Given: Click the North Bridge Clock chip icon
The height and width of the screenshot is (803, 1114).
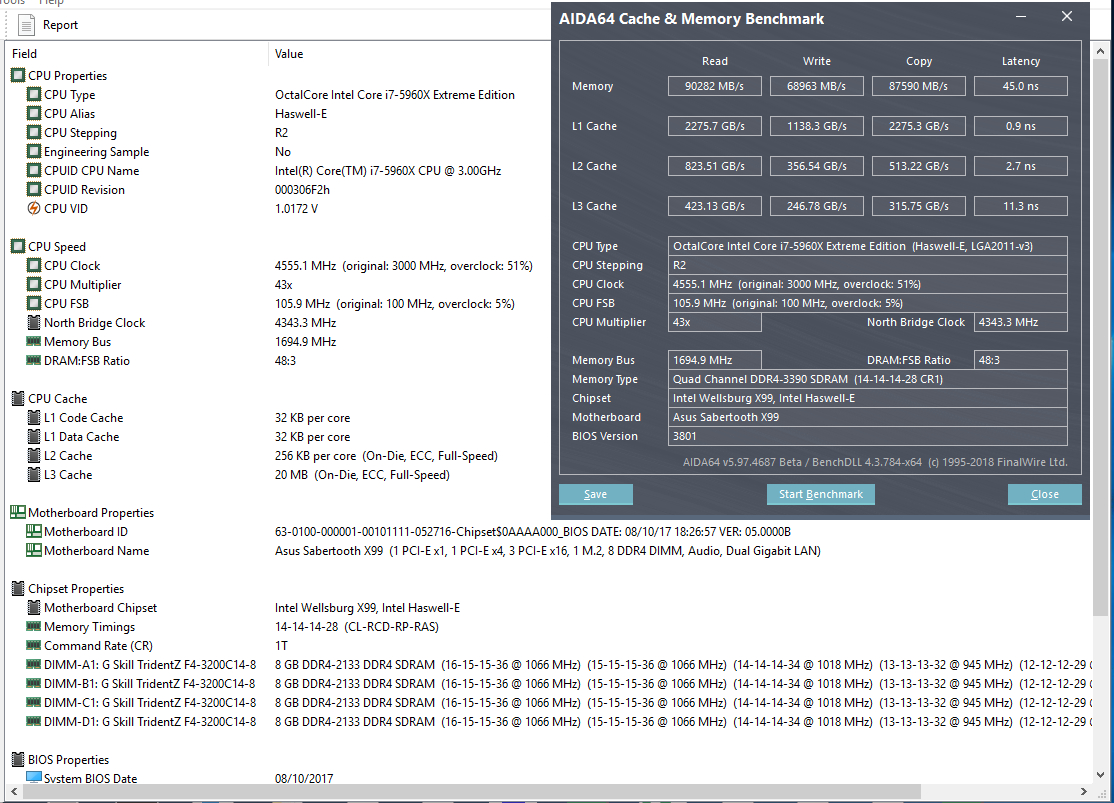Looking at the screenshot, I should tap(33, 323).
